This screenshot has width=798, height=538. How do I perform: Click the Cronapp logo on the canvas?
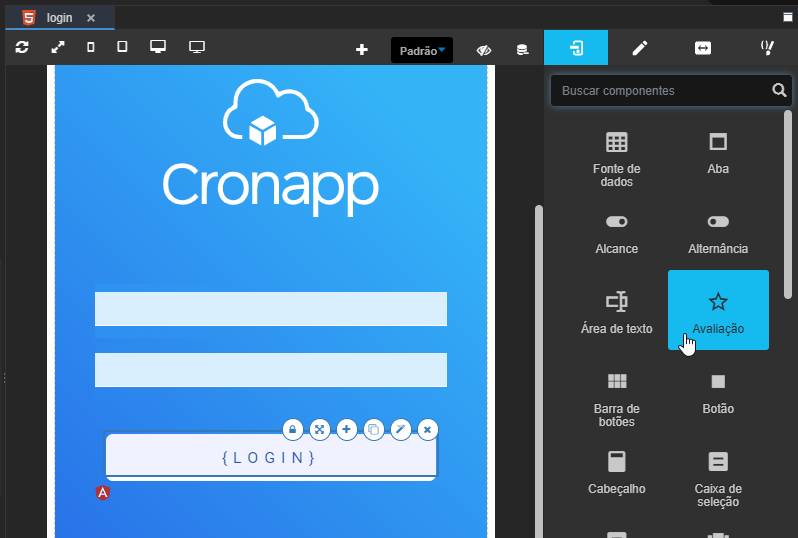pos(271,148)
